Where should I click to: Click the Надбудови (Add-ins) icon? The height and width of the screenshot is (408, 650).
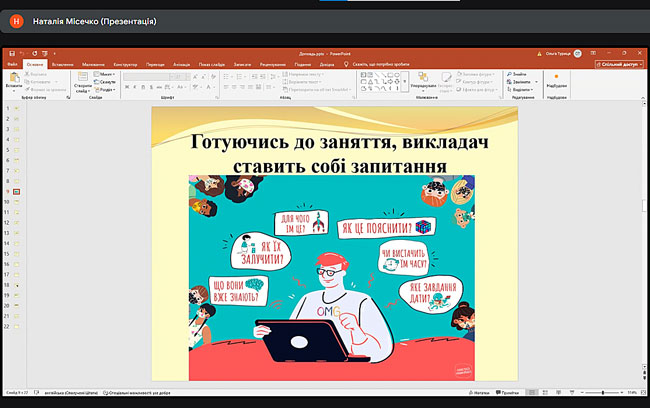(x=557, y=80)
